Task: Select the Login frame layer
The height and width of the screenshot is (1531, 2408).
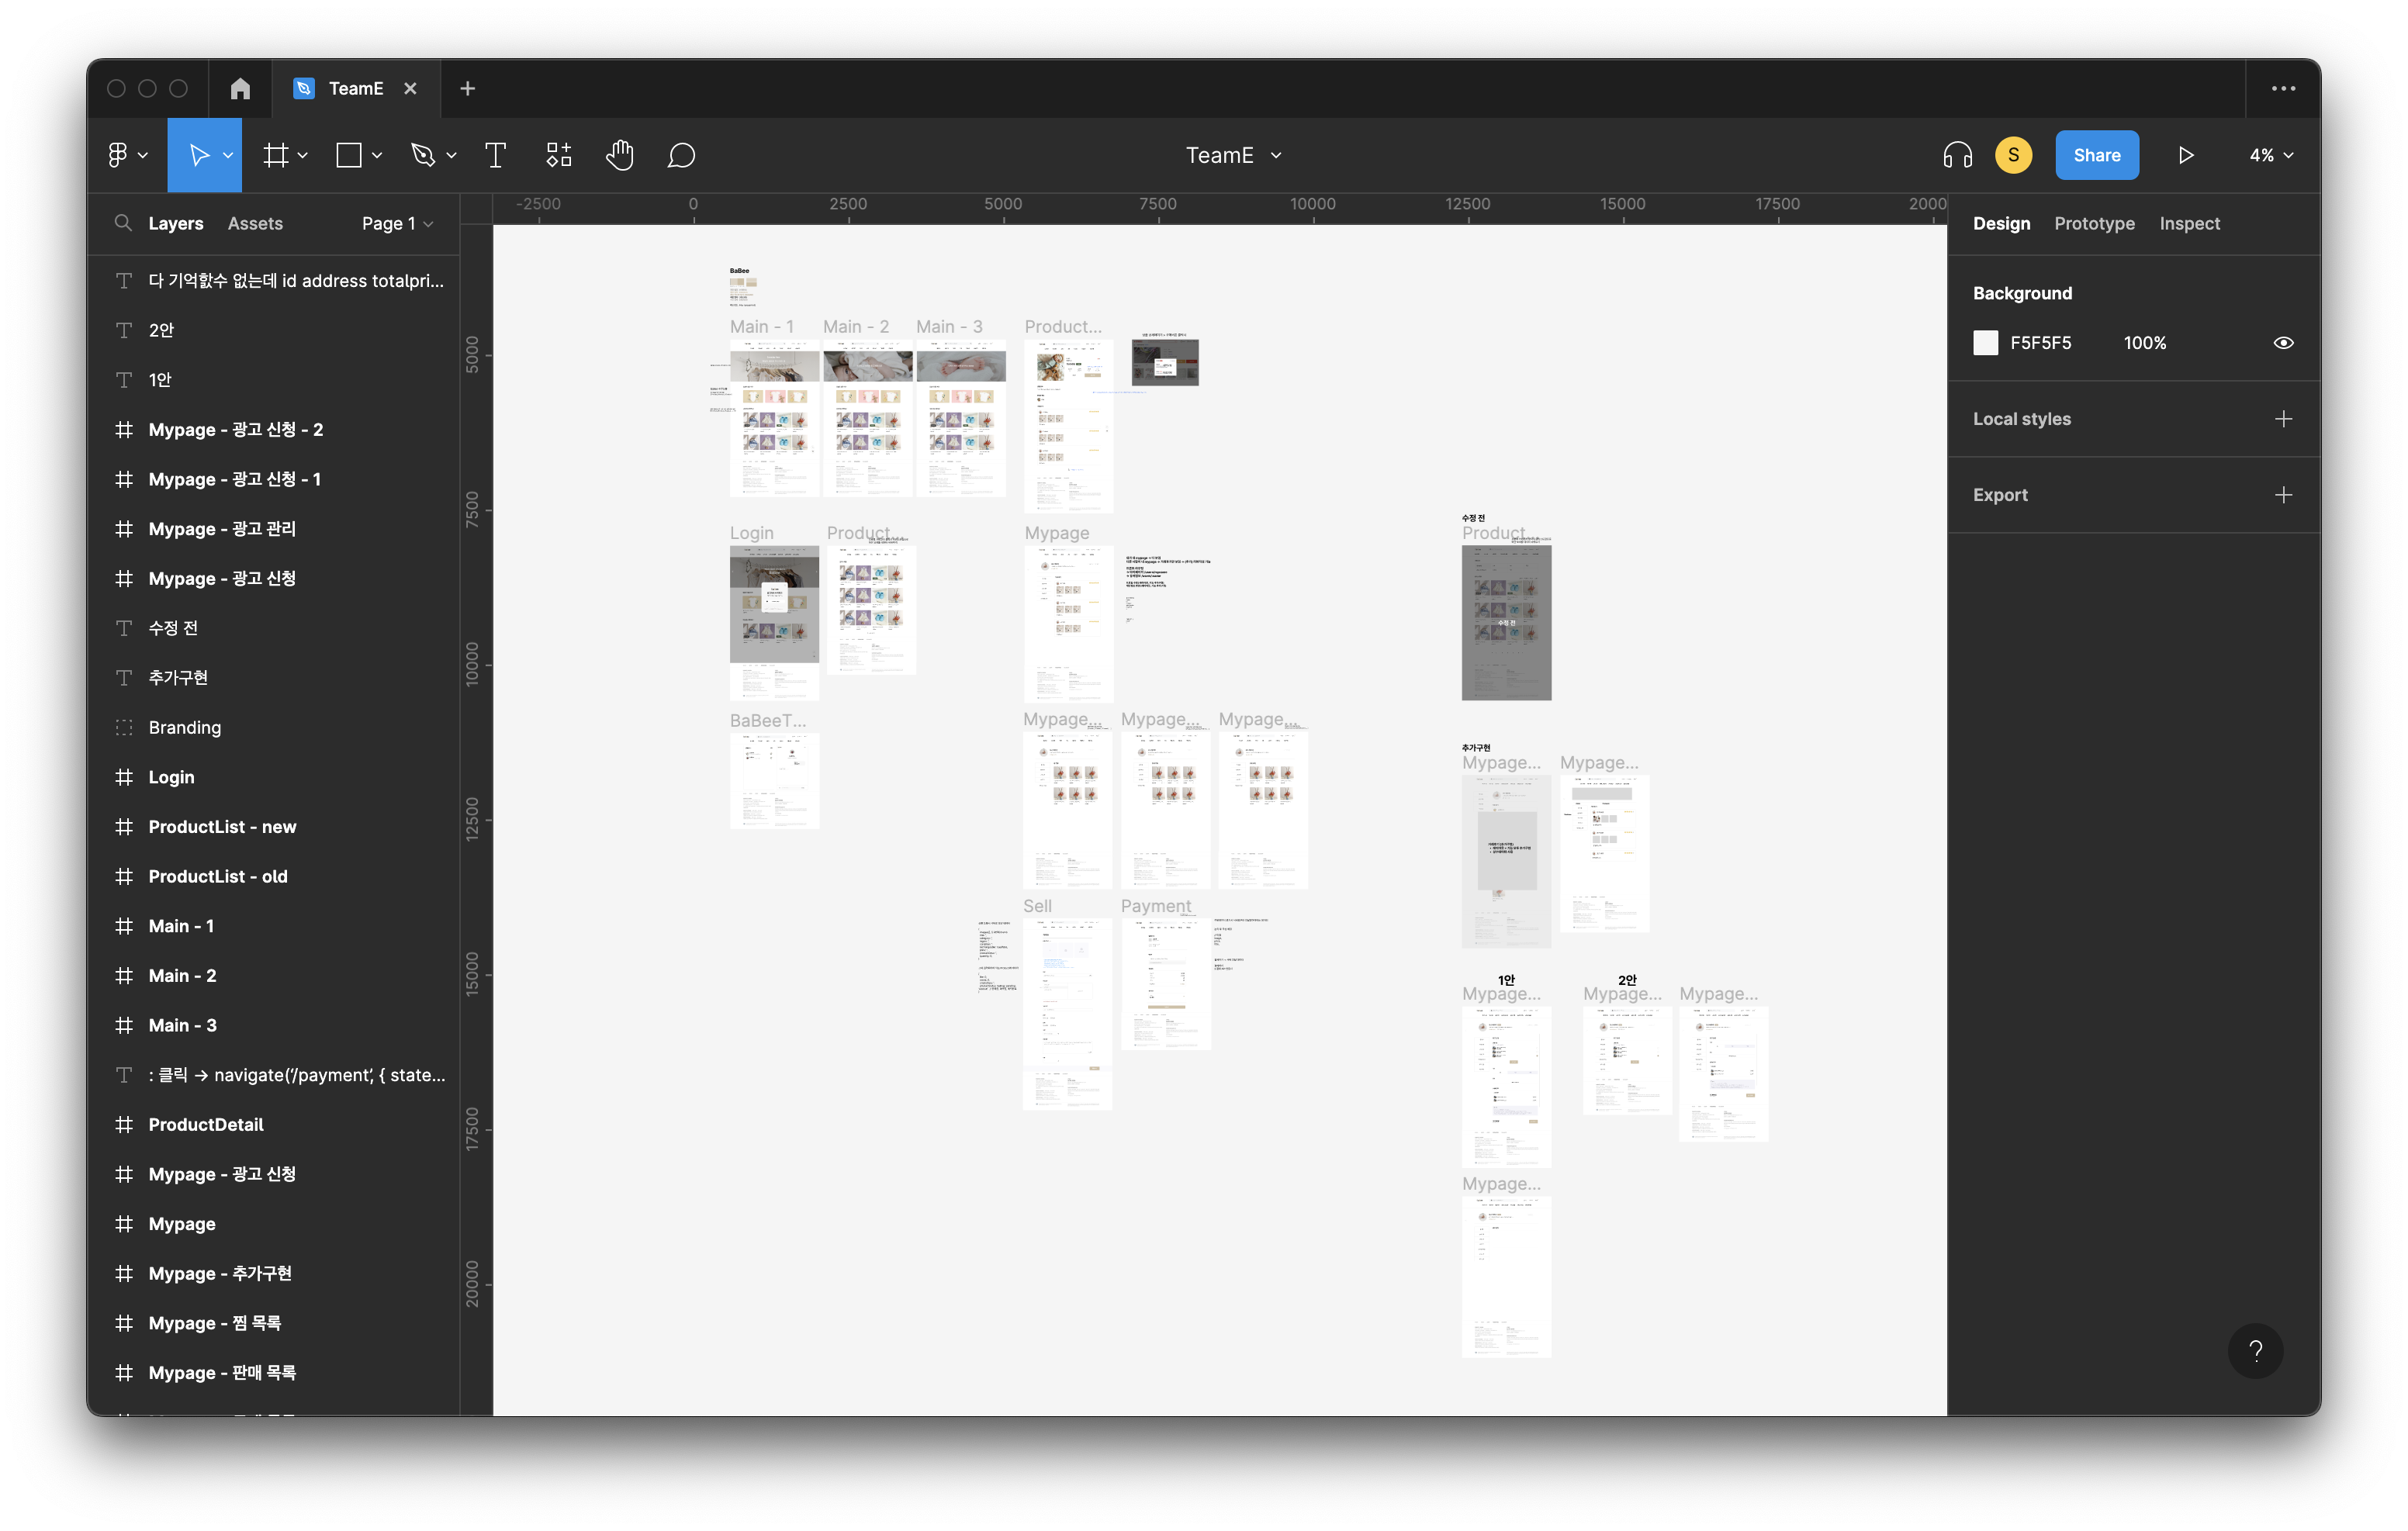Action: 274,777
